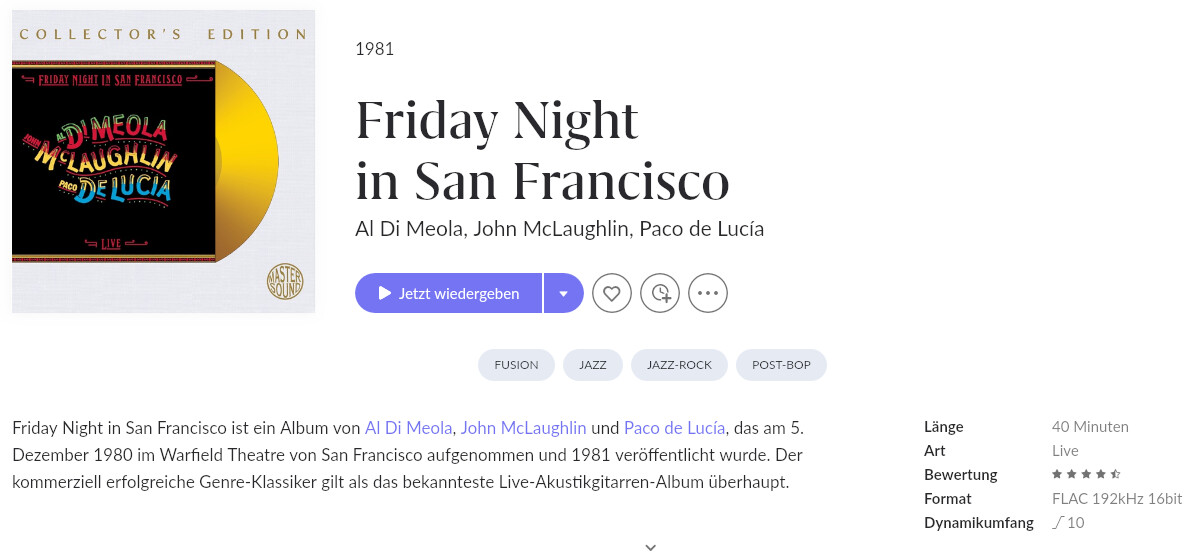
Task: Follow the John McLaughlin link in description
Action: pos(524,428)
